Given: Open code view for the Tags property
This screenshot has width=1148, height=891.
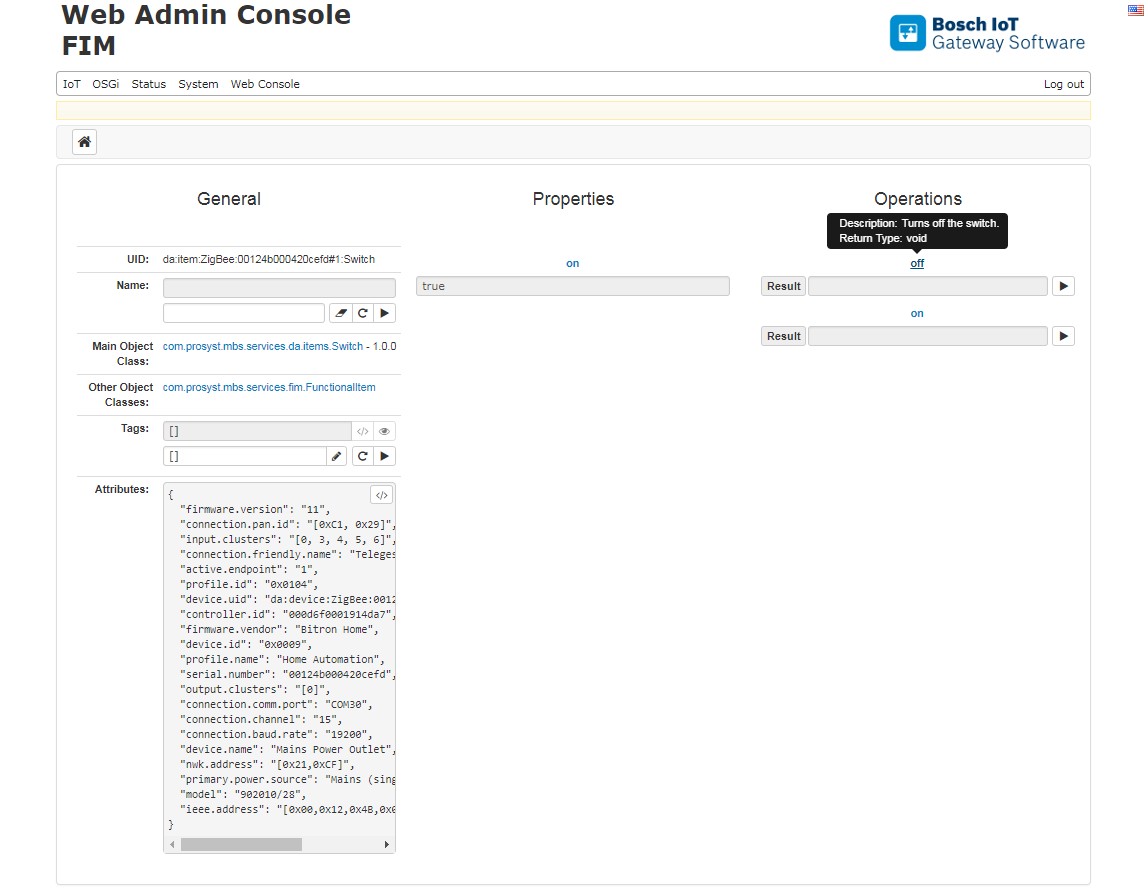Looking at the screenshot, I should [x=361, y=430].
